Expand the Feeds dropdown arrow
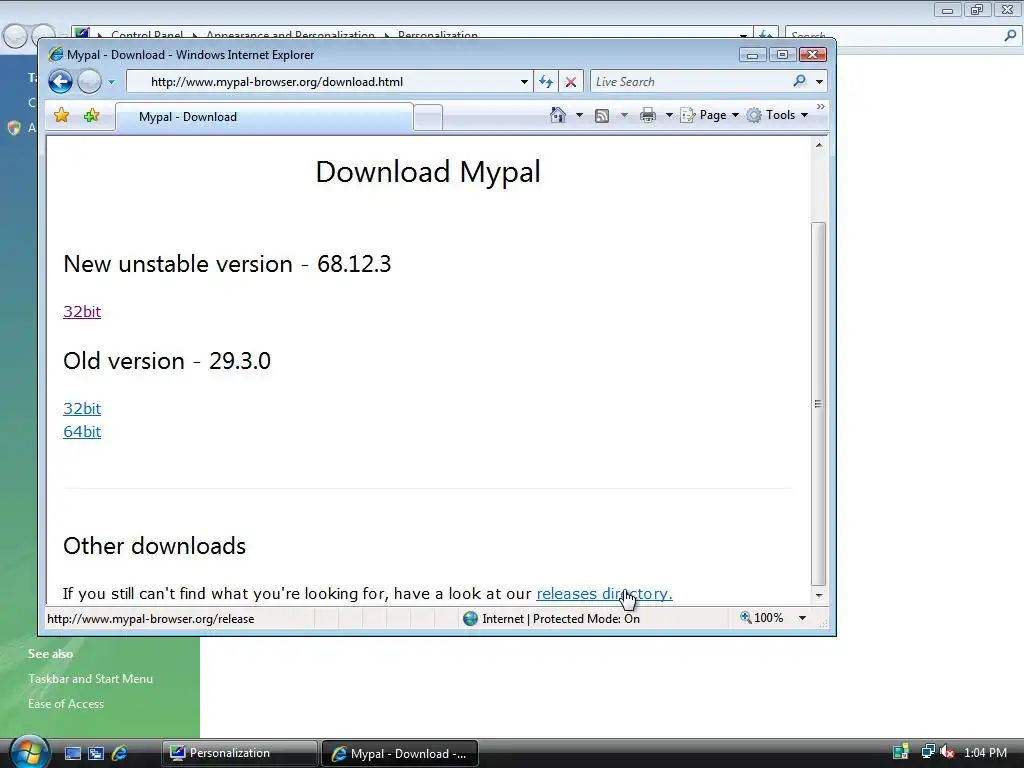This screenshot has height=768, width=1024. tap(624, 115)
